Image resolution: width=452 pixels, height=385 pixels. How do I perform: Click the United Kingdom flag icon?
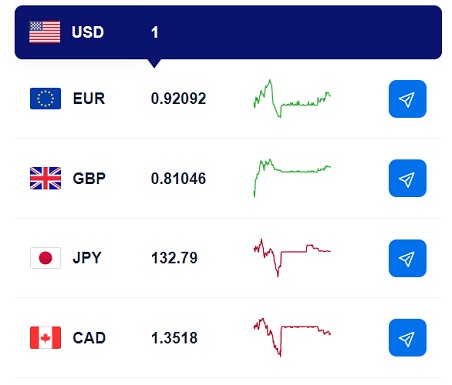click(45, 178)
